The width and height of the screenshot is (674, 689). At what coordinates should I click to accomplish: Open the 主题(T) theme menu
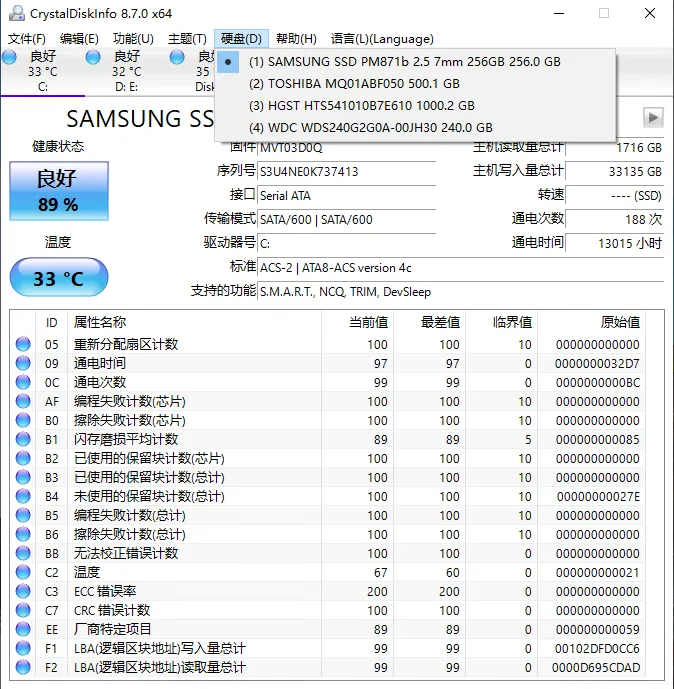(x=187, y=39)
